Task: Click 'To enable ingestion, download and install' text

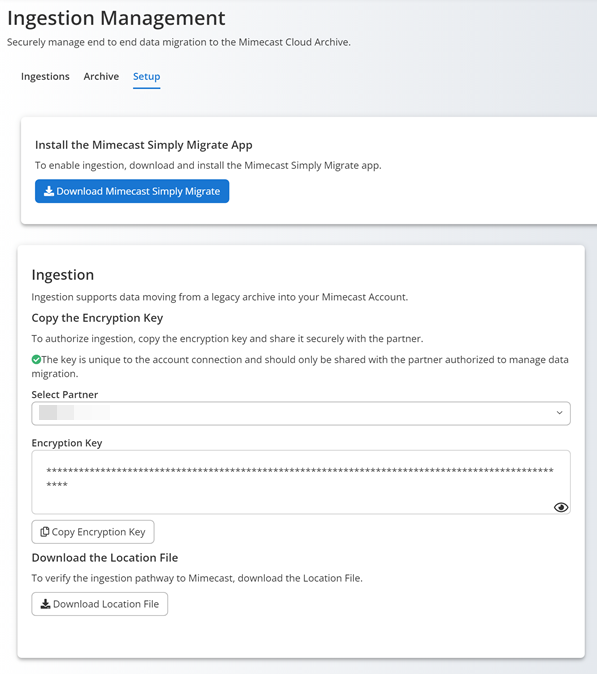Action: click(x=208, y=165)
